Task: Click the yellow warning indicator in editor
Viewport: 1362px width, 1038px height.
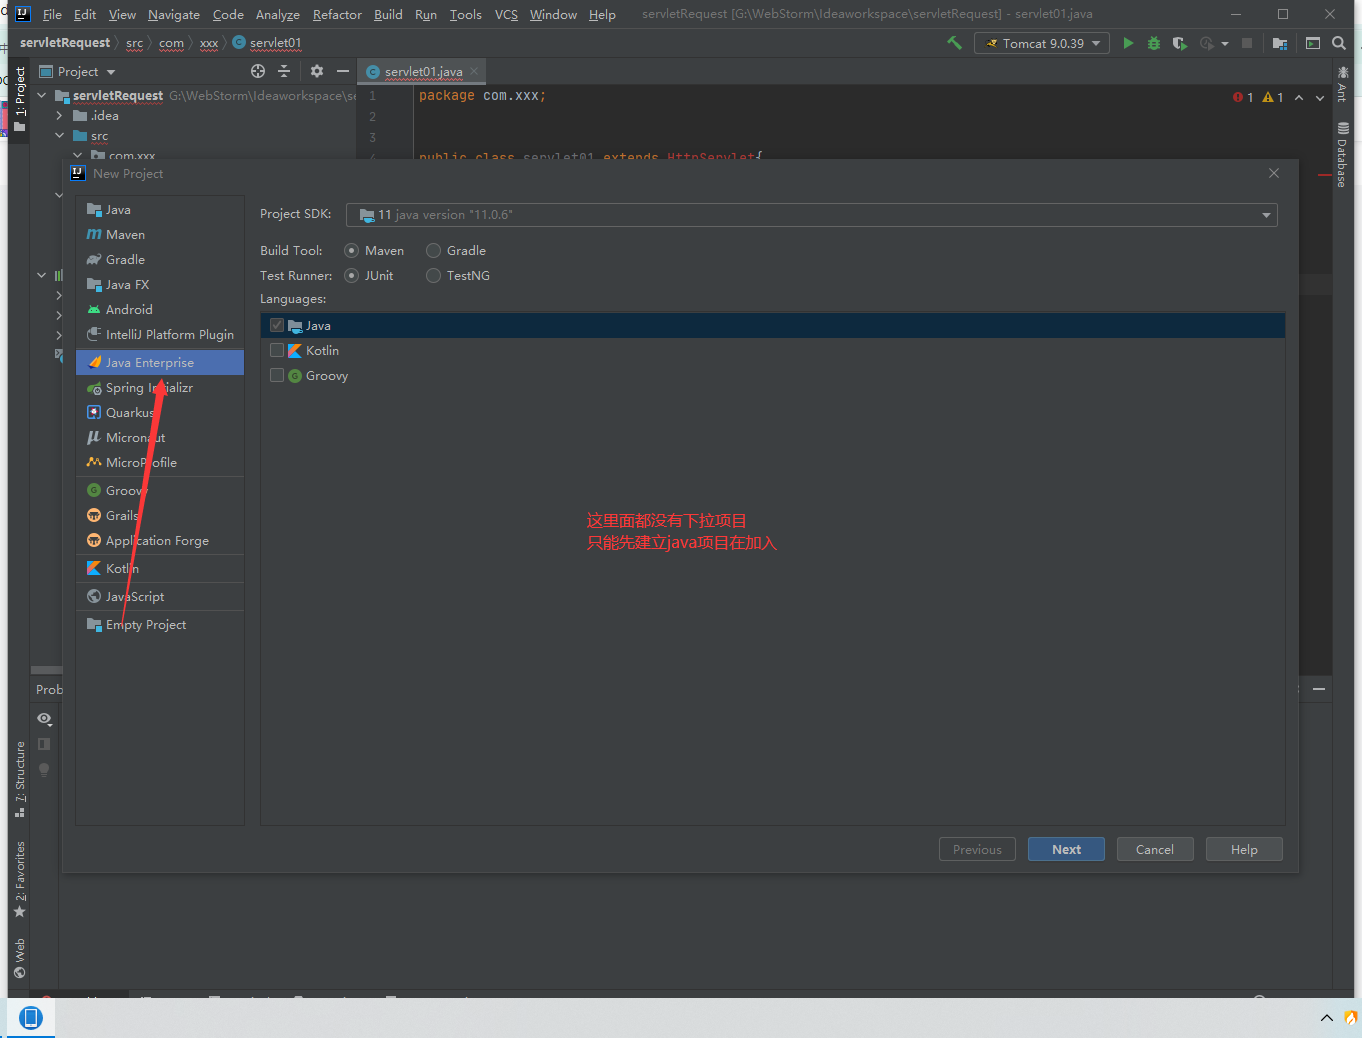Action: point(1273,97)
